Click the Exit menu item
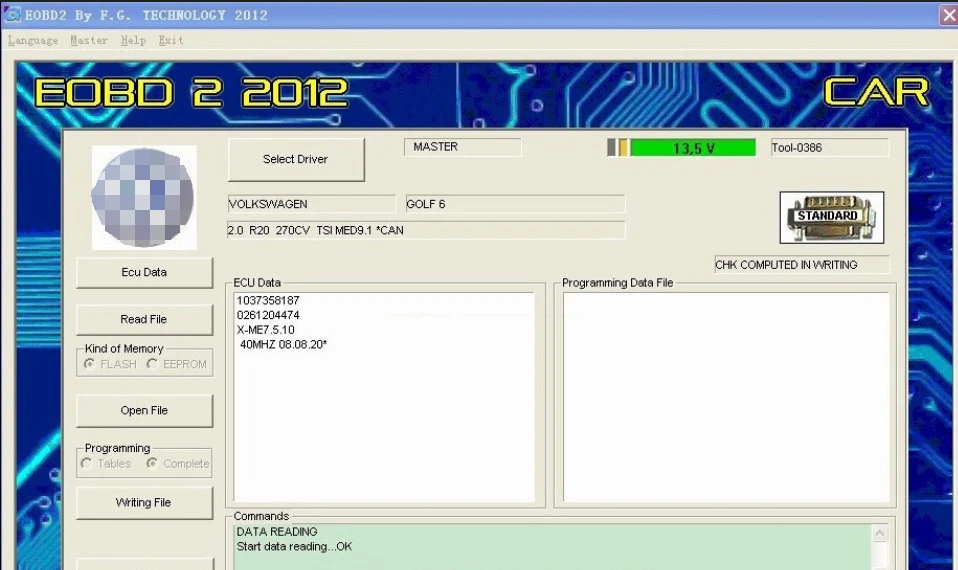The width and height of the screenshot is (958, 570). click(170, 40)
